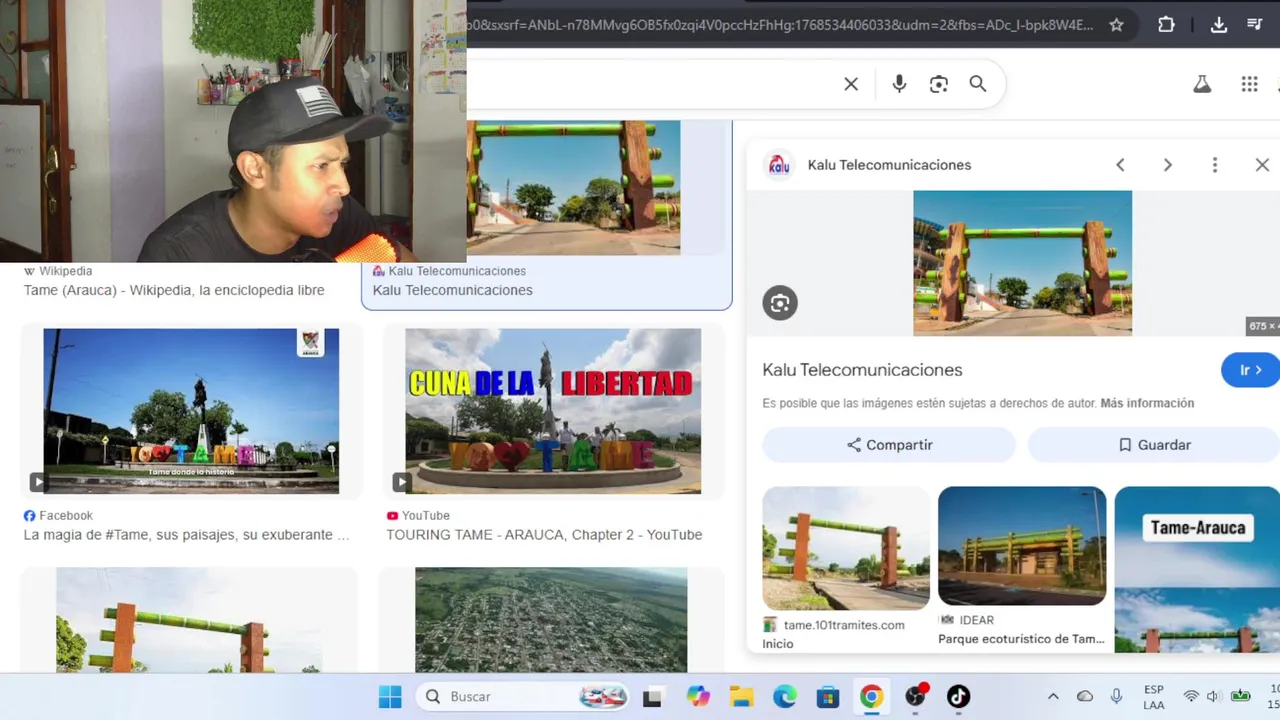This screenshot has height=720, width=1280.
Task: Open bottom-left bamboo arch image result
Action: point(189,620)
